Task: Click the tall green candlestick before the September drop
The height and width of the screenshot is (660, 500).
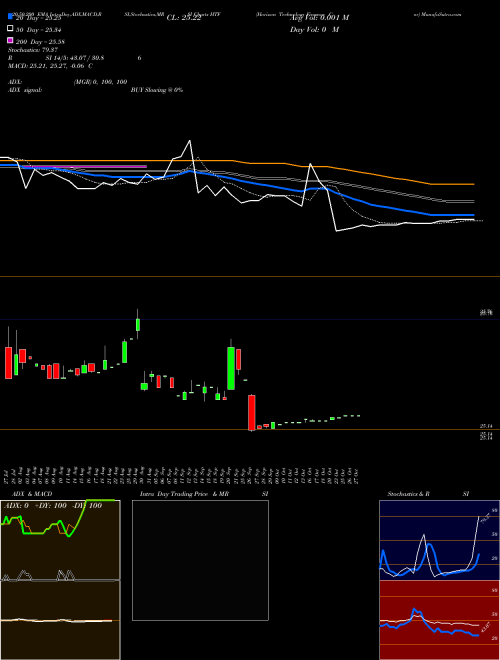Action: click(x=231, y=367)
